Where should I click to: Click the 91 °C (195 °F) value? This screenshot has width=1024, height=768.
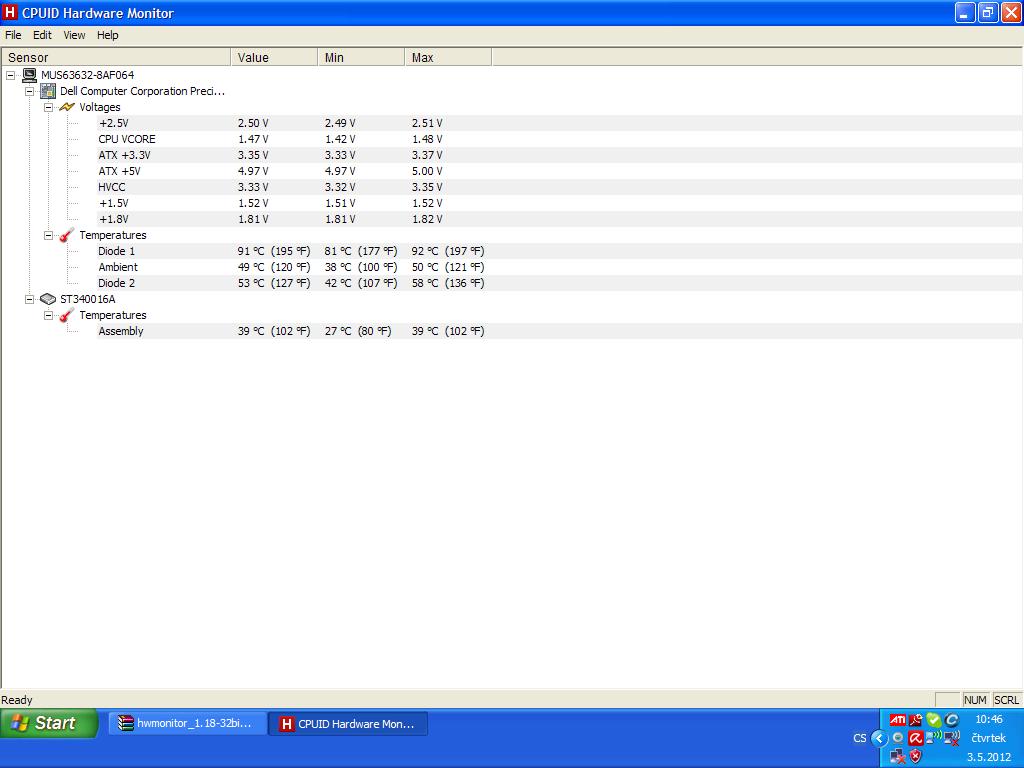coord(274,251)
